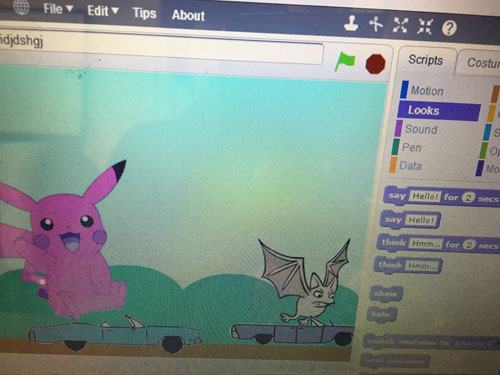Select the Sound block category

coord(417,129)
